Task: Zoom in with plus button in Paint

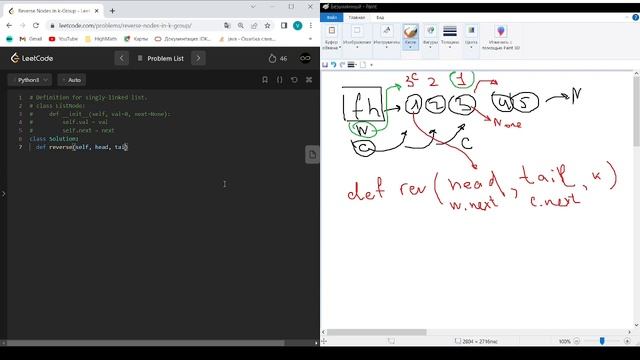Action: click(x=627, y=341)
